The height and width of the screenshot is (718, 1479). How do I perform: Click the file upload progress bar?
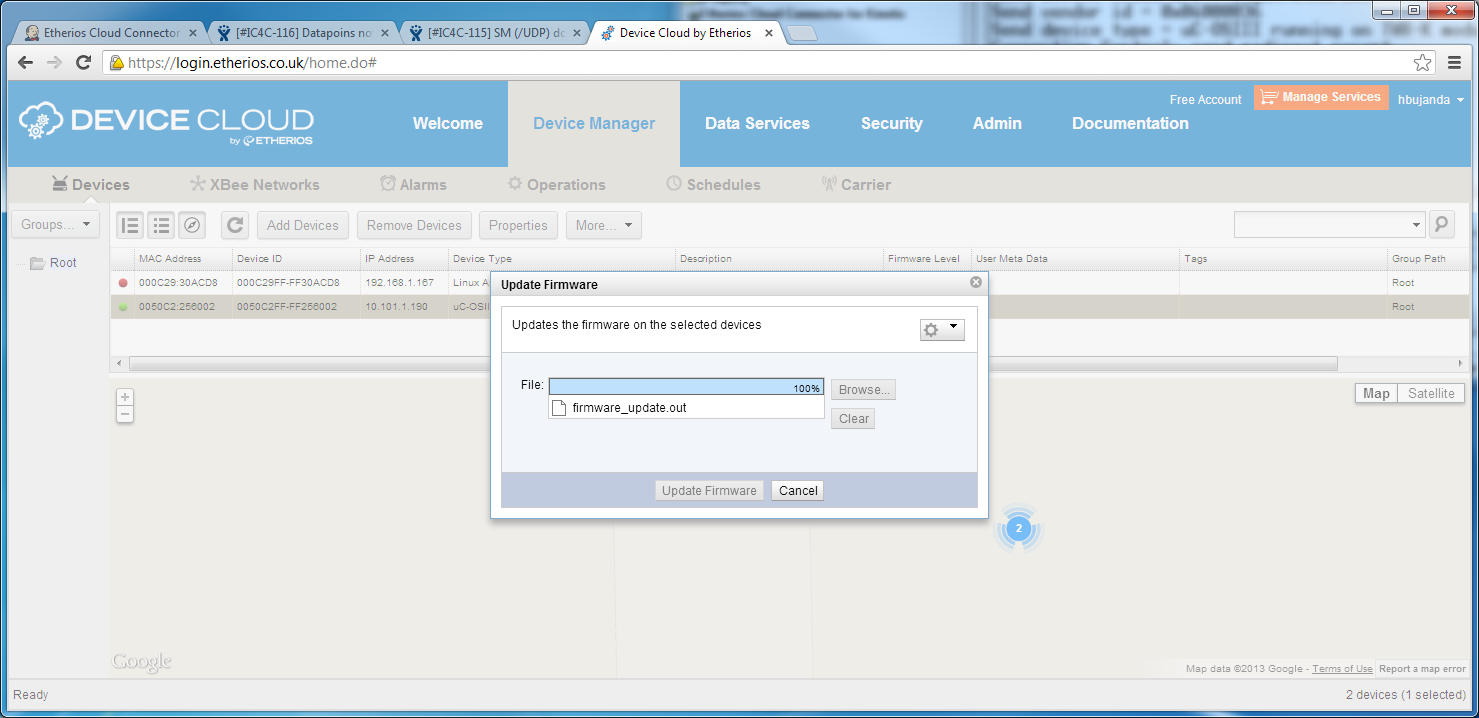coord(686,387)
